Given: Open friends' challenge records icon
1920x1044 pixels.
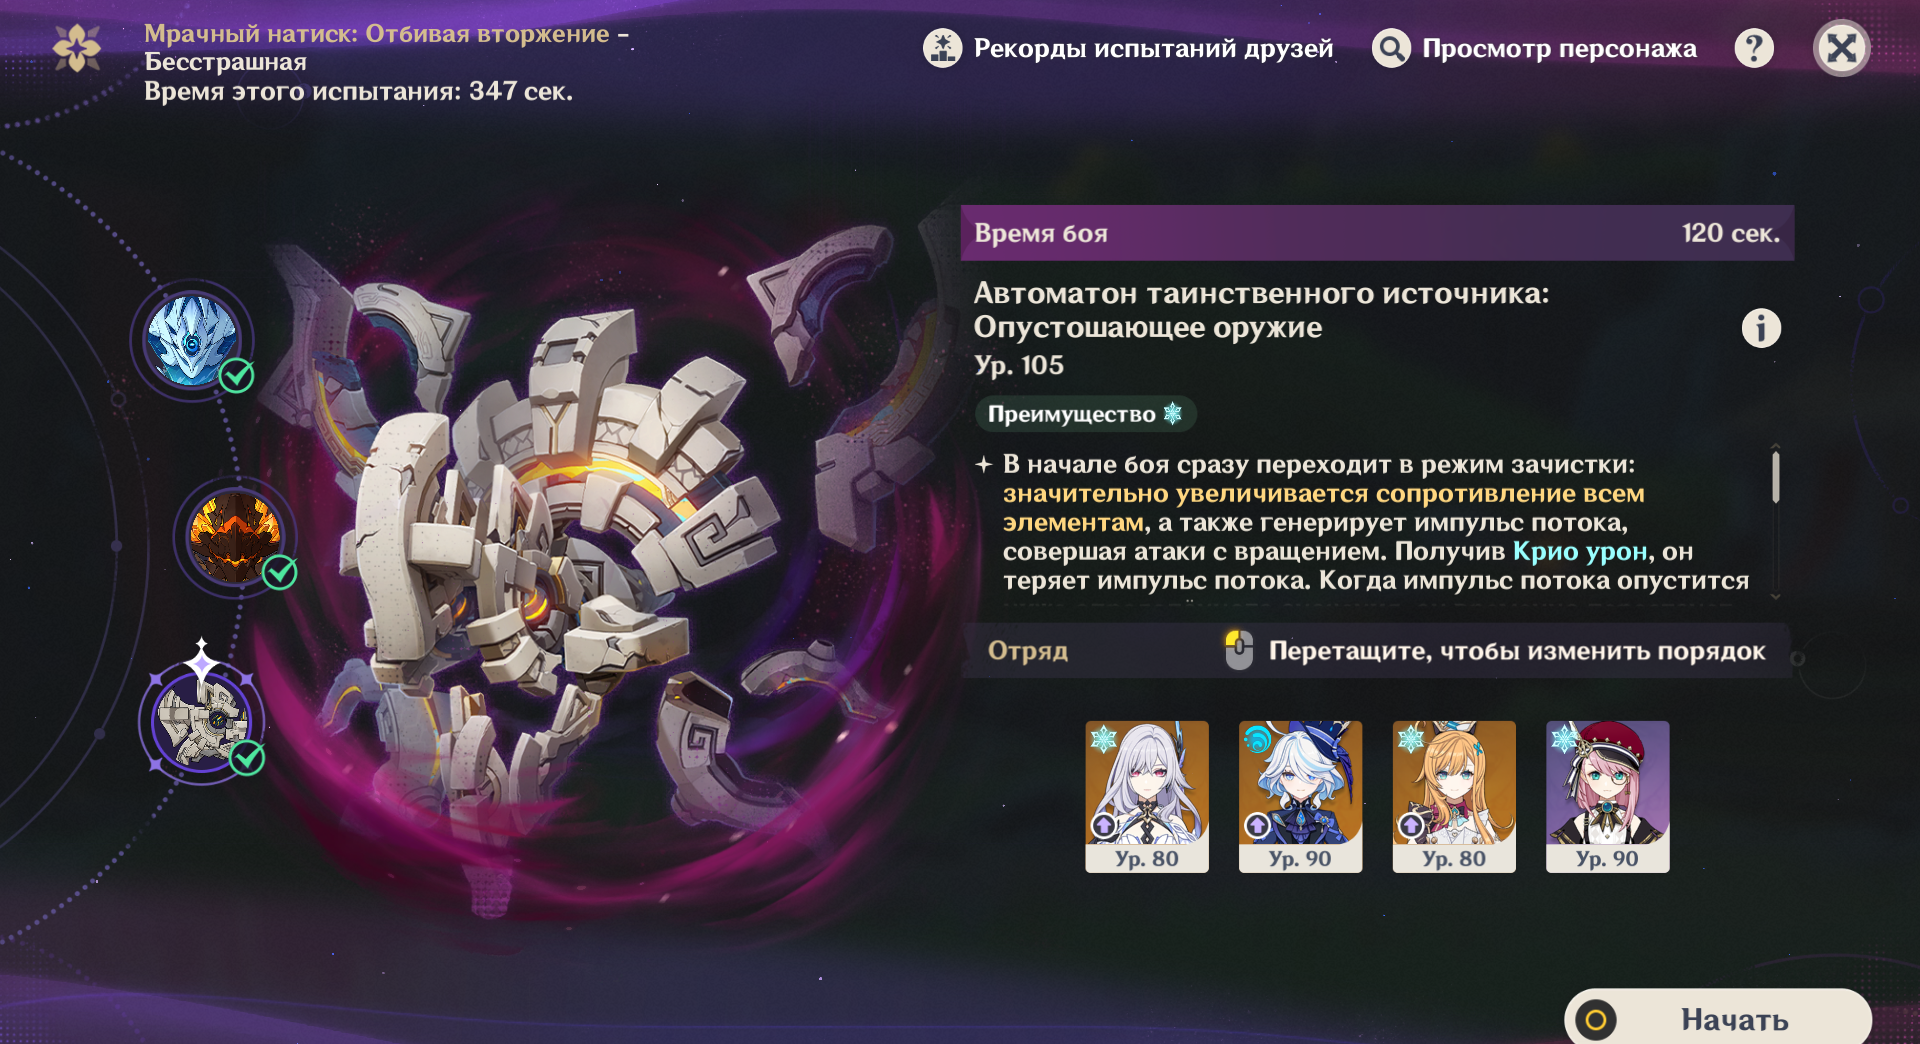Looking at the screenshot, I should click(942, 48).
